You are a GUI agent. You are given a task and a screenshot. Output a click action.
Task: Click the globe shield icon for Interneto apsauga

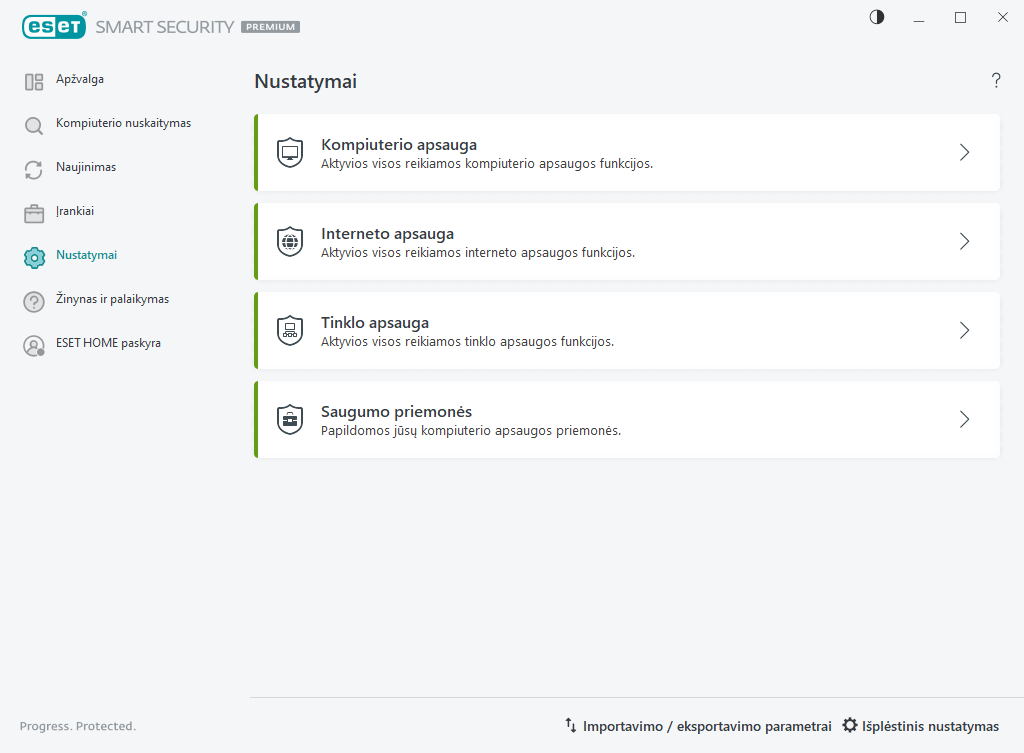(290, 242)
